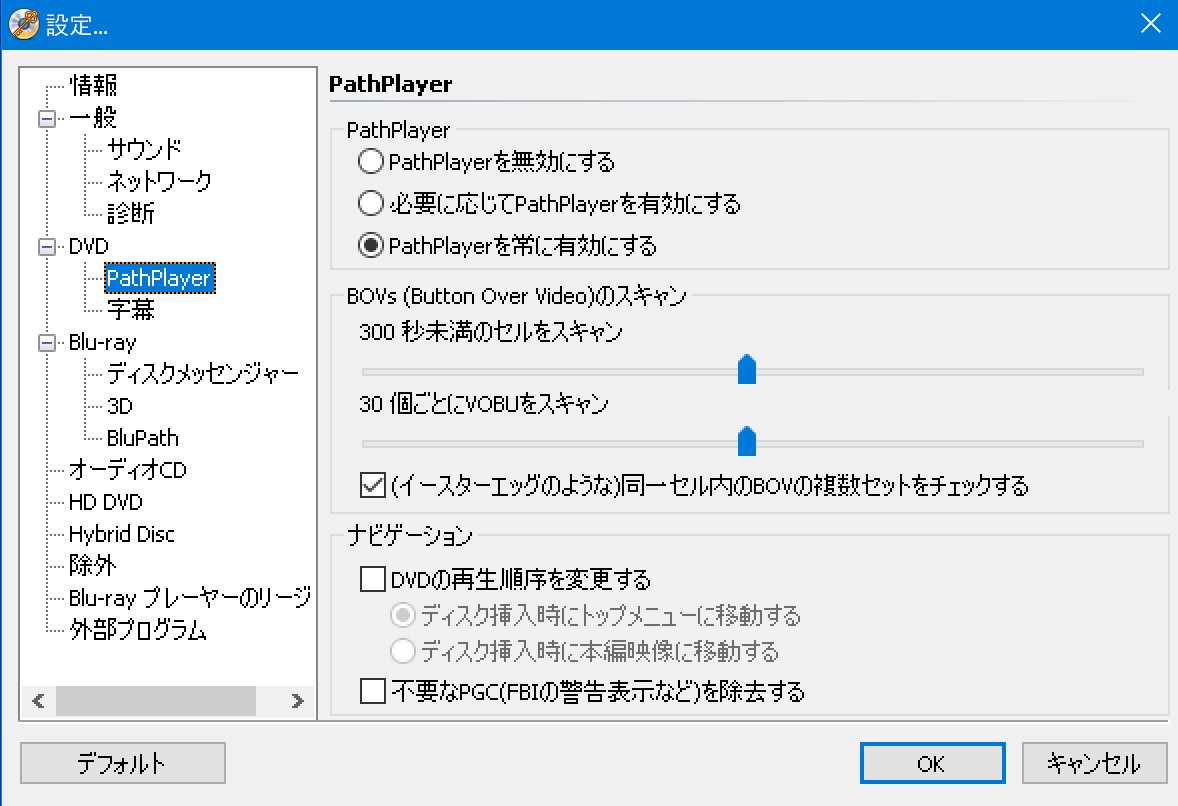Screen dimensions: 1178x806
Task: Confirm settings with the OK button
Action: coord(932,763)
